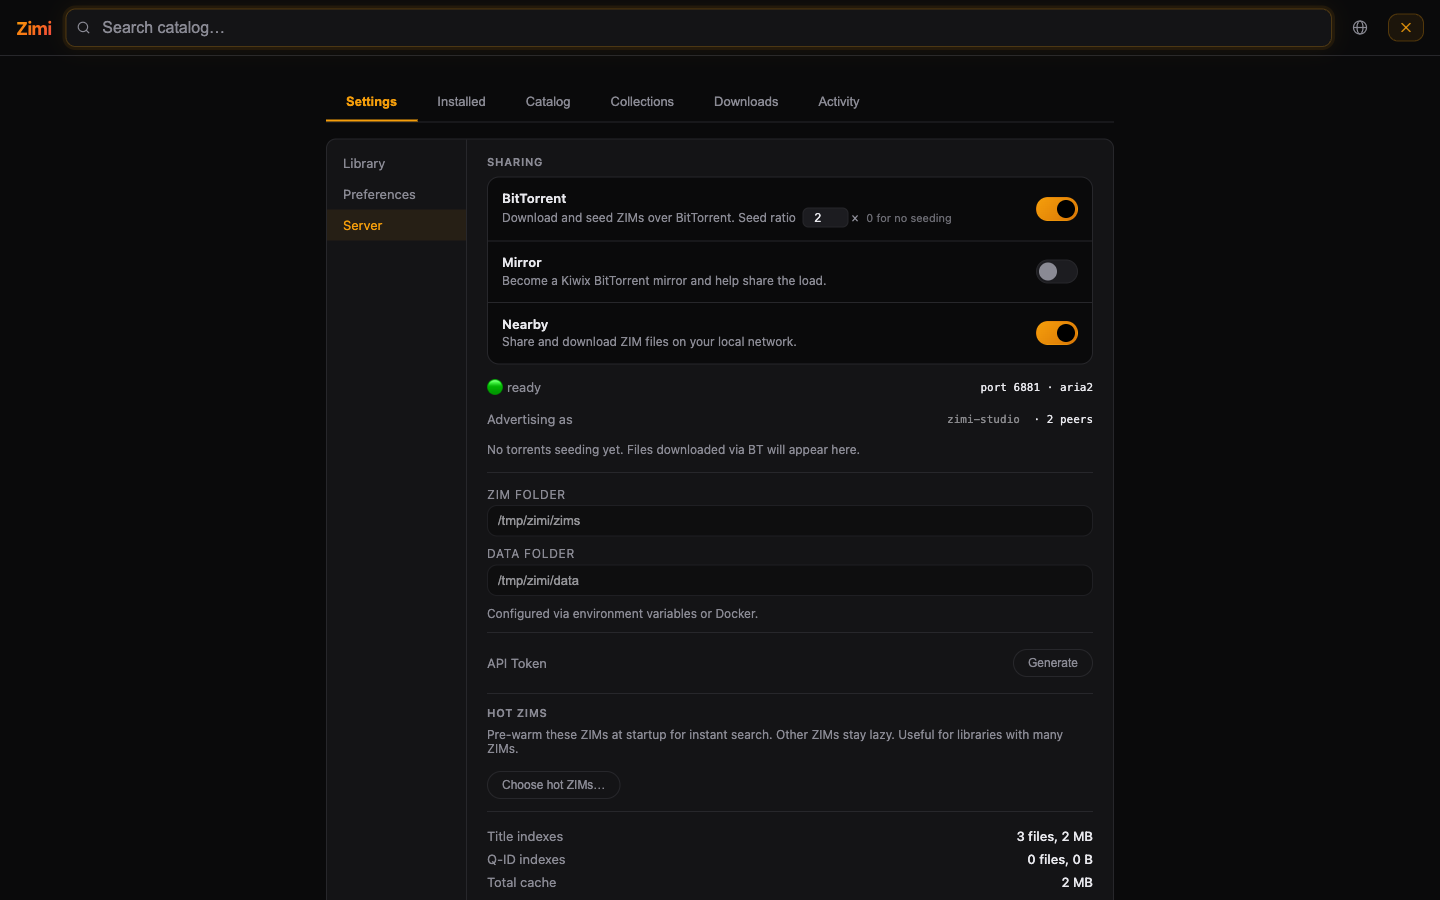Screen dimensions: 1440x900
Task: Close the panel with the X button
Action: (1406, 28)
